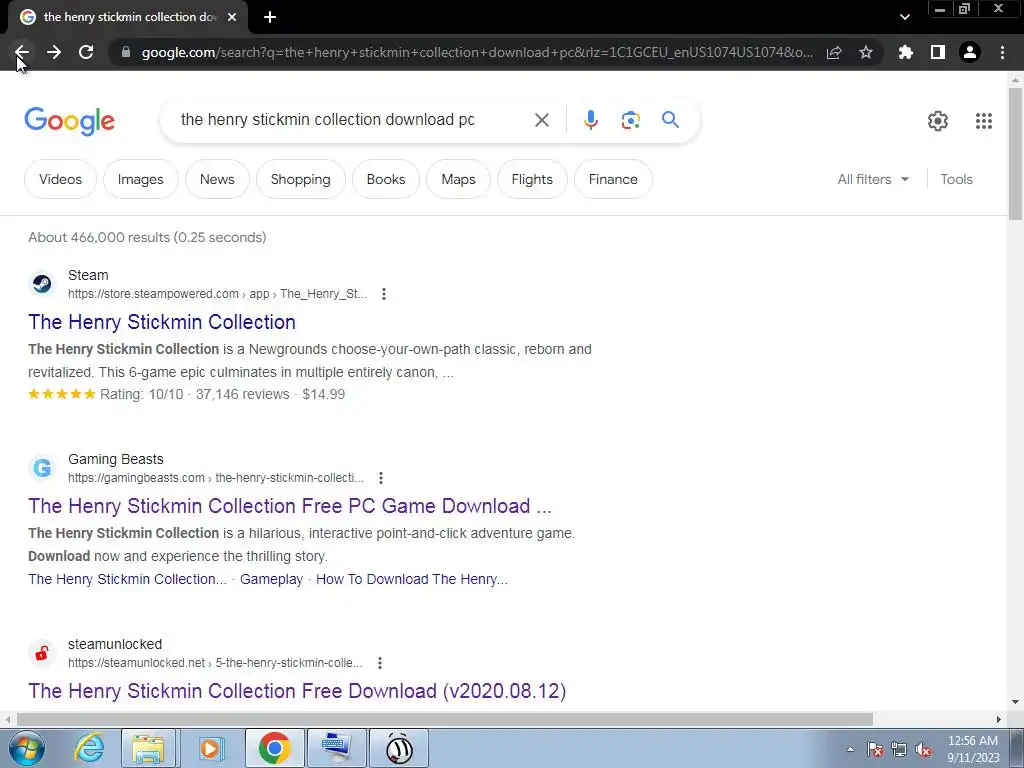Open the steamunlocked result's three-dot options

(379, 663)
